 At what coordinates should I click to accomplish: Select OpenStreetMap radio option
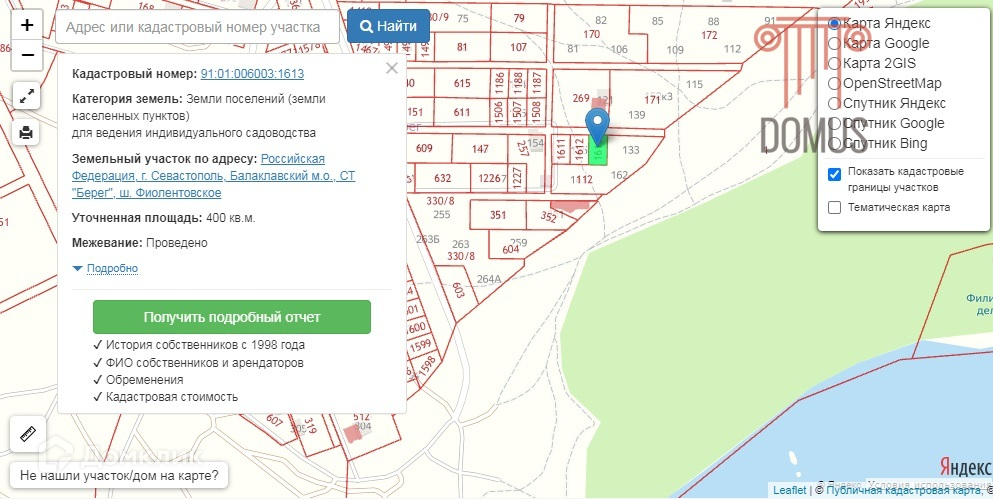click(835, 84)
